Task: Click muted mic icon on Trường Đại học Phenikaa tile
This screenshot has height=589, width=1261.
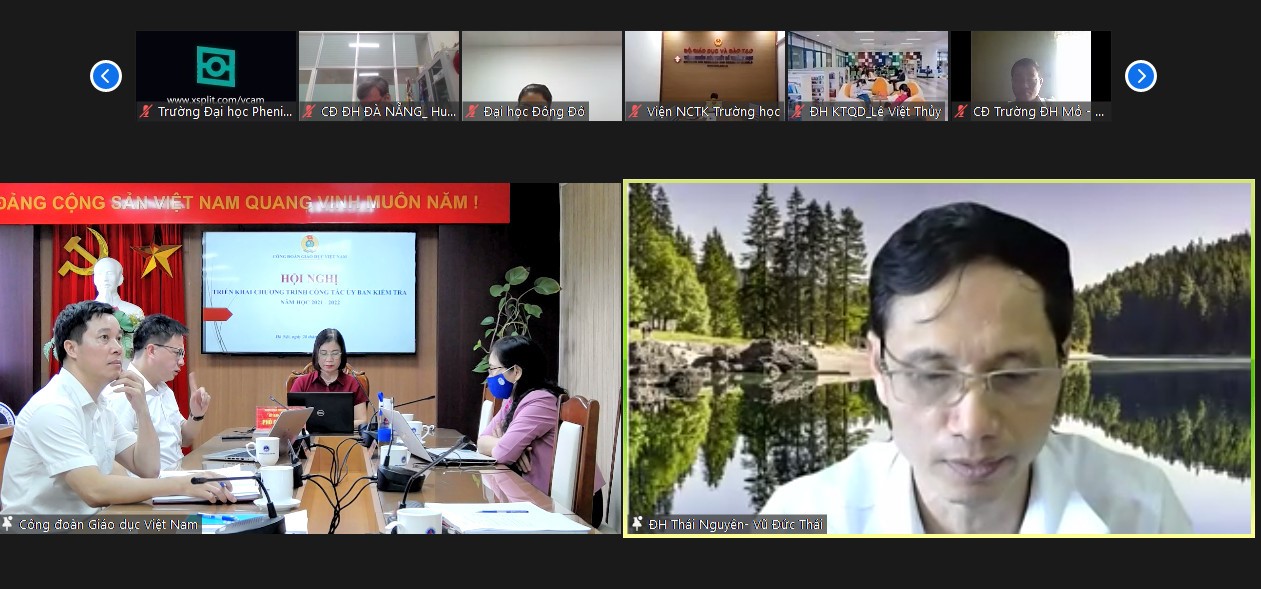Action: pos(146,112)
